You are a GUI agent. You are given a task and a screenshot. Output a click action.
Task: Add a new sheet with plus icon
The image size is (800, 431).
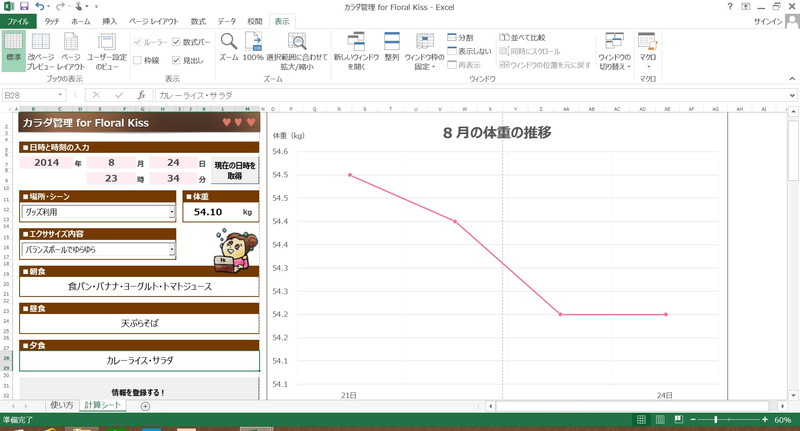point(145,406)
